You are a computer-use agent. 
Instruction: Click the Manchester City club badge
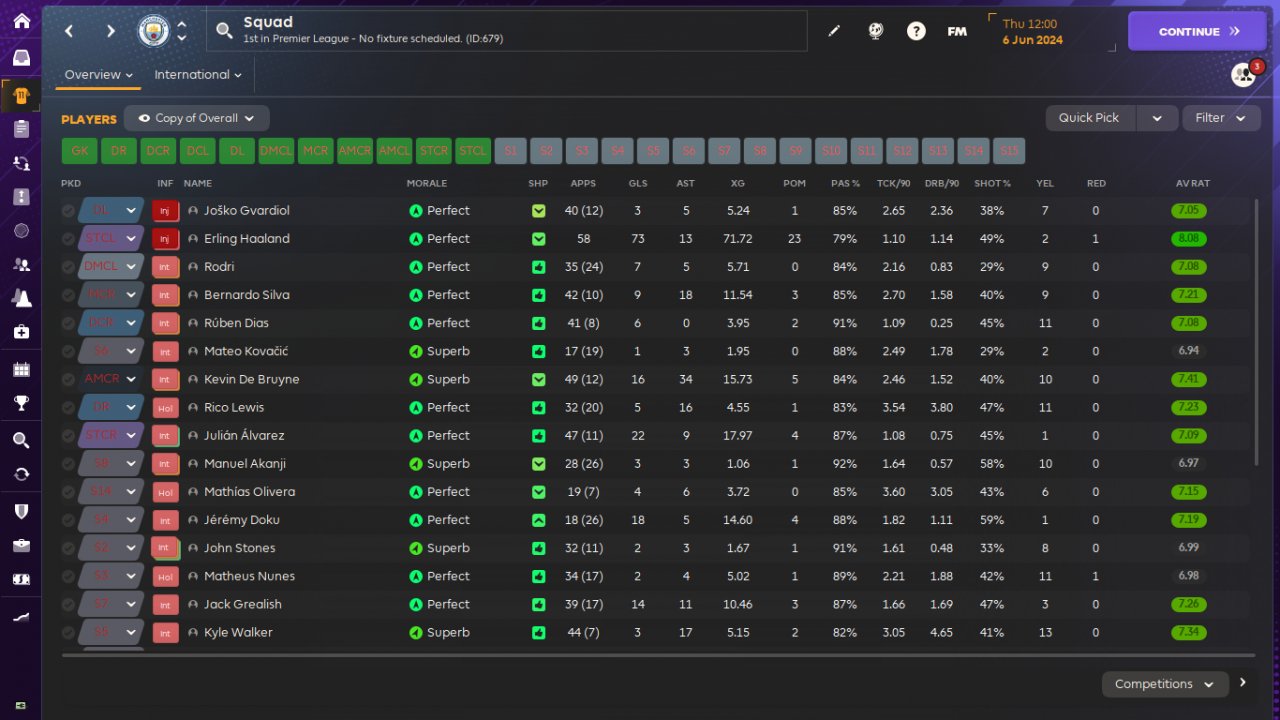point(153,31)
